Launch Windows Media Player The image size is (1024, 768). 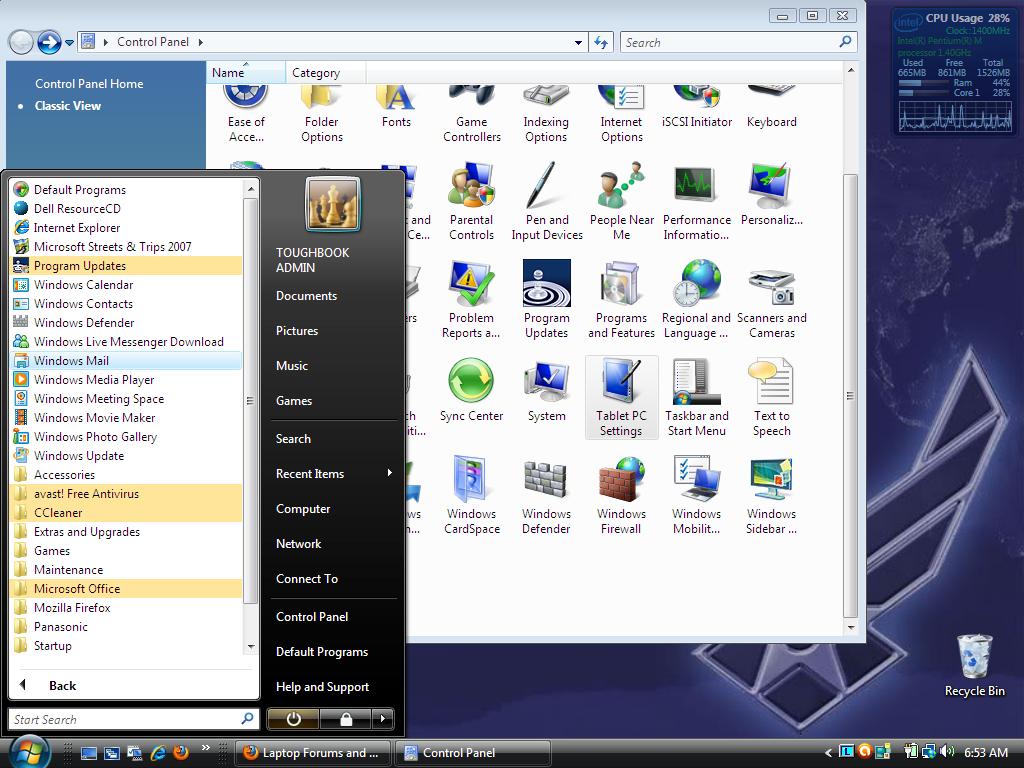coord(127,379)
